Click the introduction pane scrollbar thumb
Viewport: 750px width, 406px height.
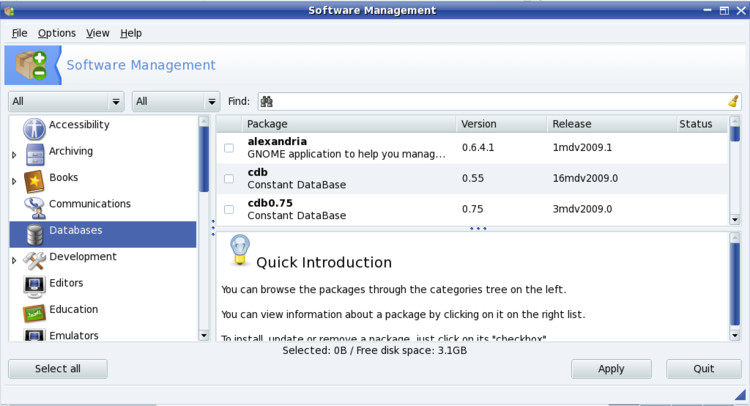(735, 284)
